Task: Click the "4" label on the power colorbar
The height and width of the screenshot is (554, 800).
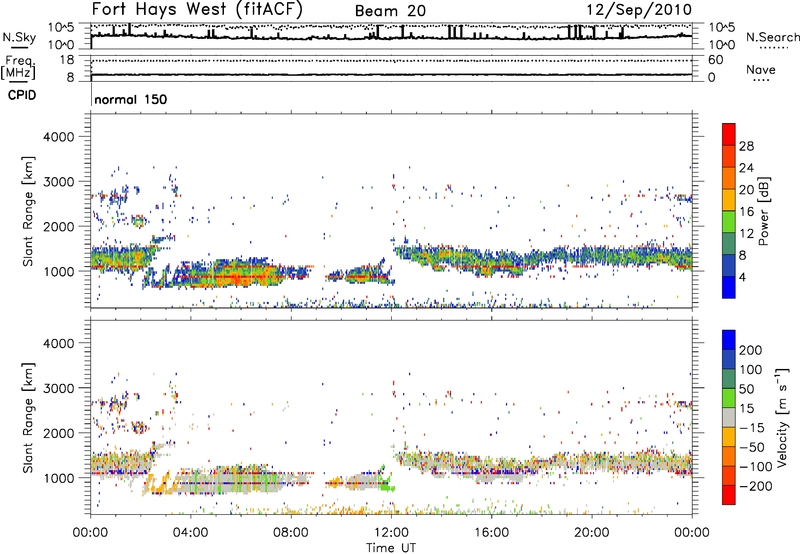Action: coord(744,277)
